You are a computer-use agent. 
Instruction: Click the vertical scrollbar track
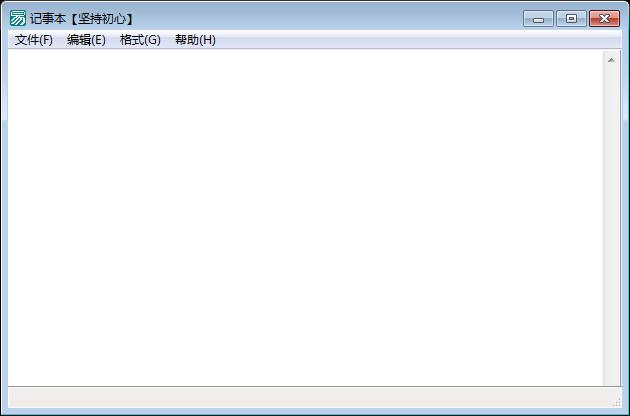click(x=611, y=227)
